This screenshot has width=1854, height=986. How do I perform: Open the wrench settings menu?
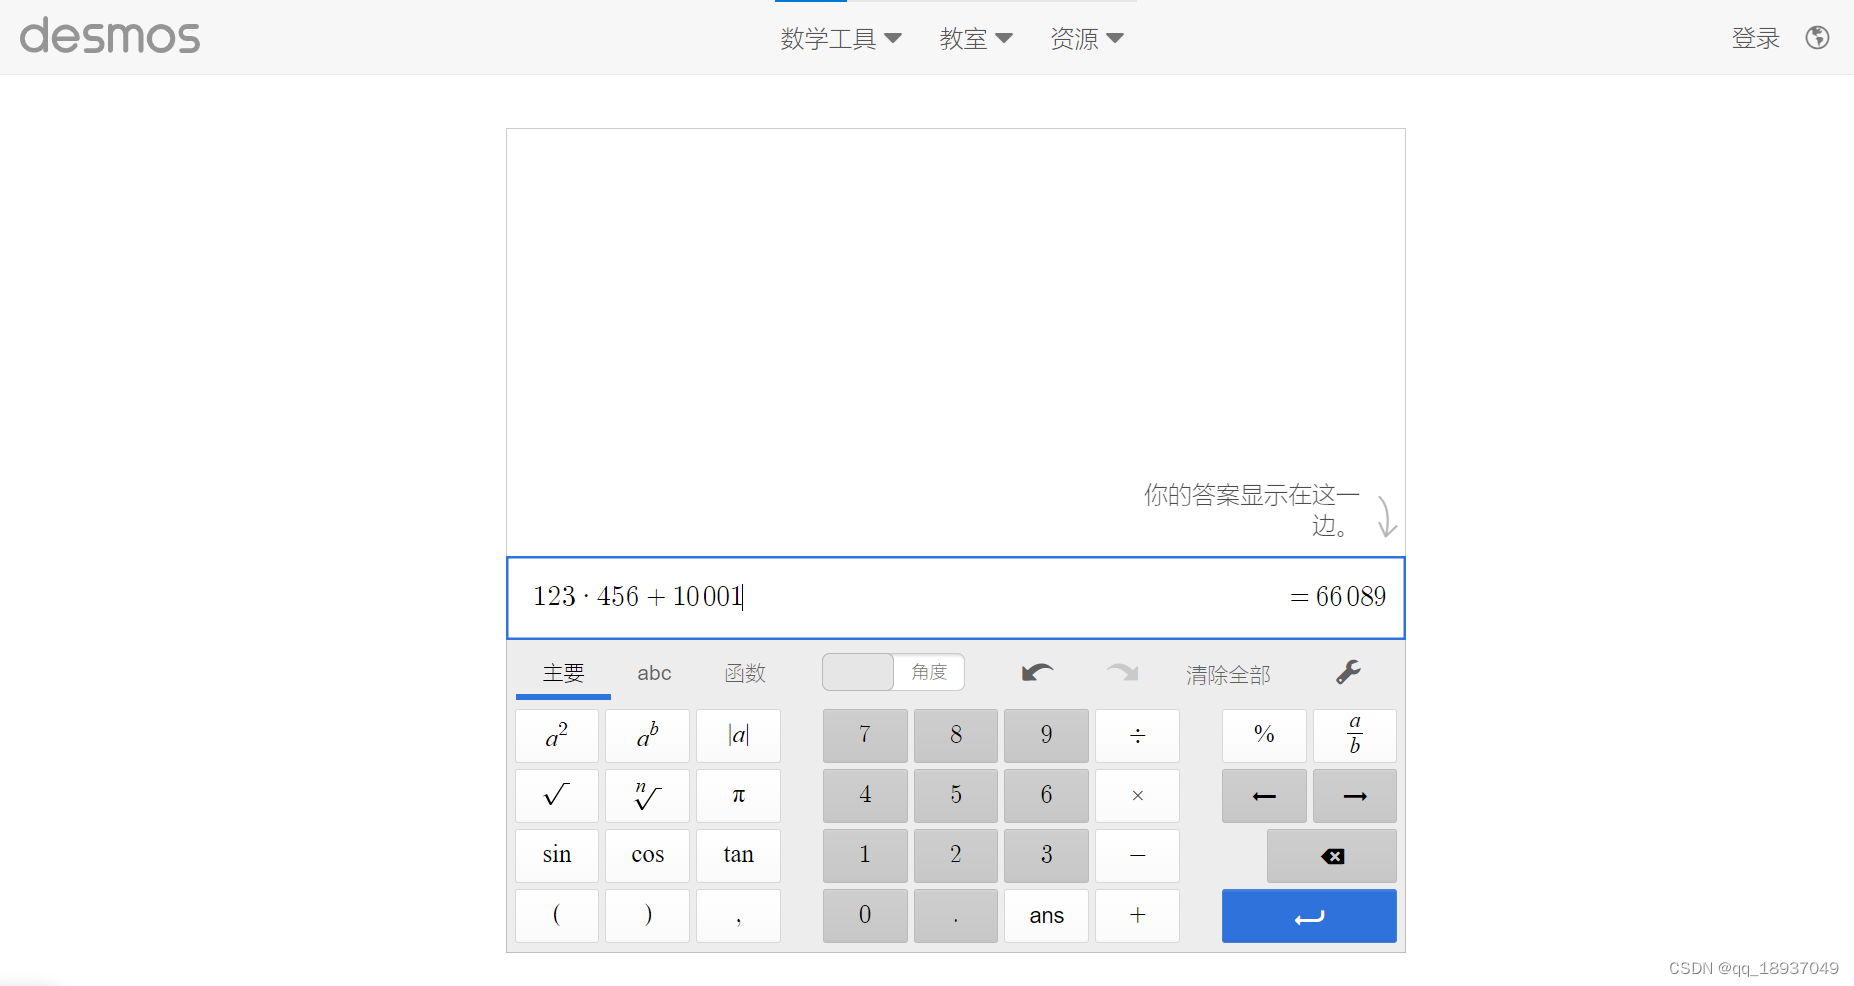coord(1348,672)
